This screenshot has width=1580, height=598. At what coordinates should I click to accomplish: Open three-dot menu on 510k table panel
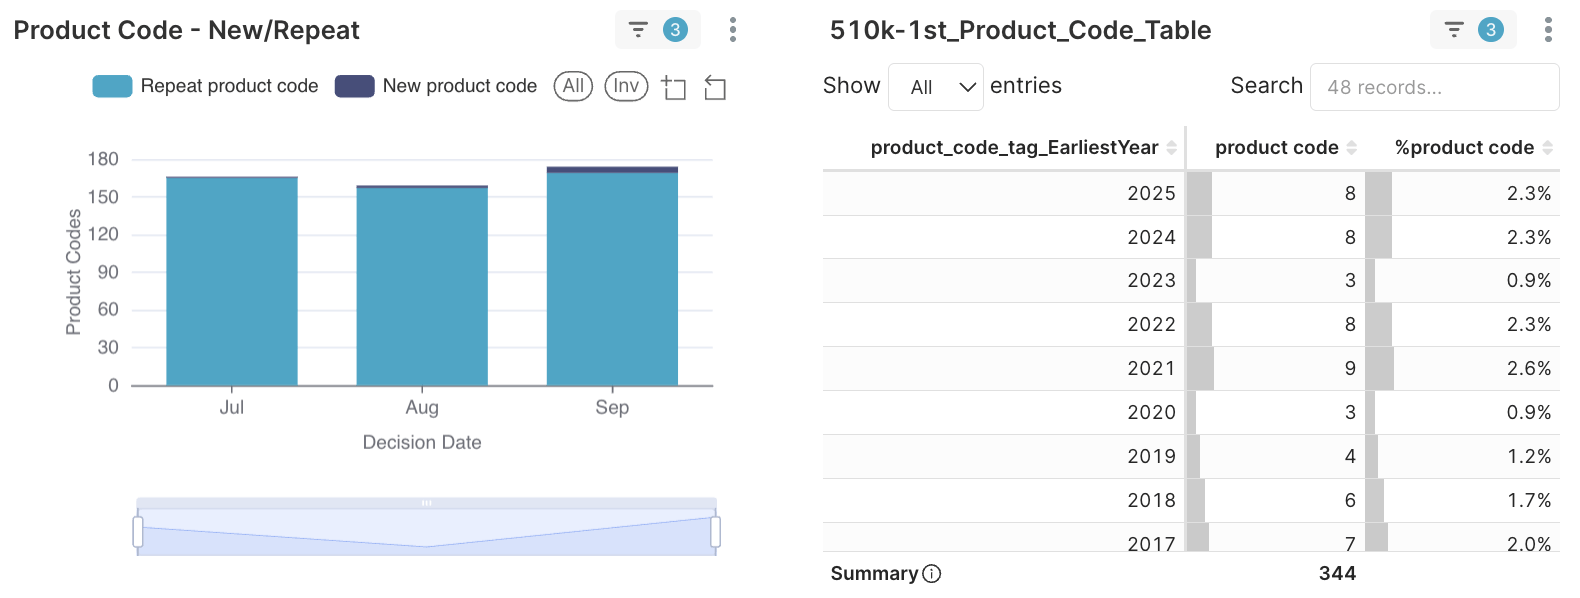click(1548, 30)
